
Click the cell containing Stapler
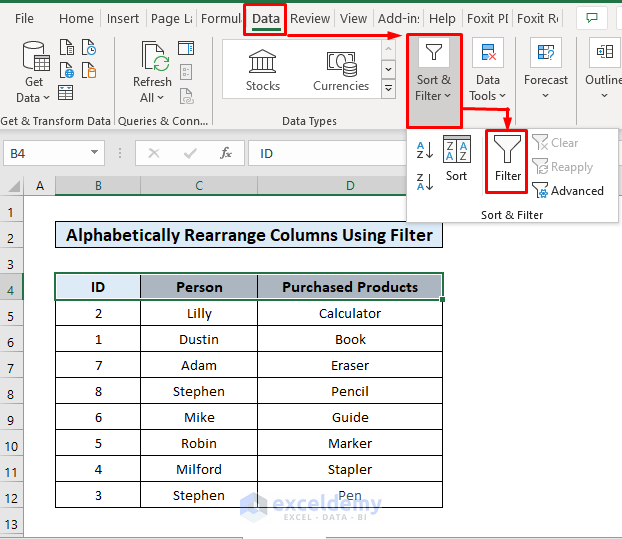pos(350,469)
